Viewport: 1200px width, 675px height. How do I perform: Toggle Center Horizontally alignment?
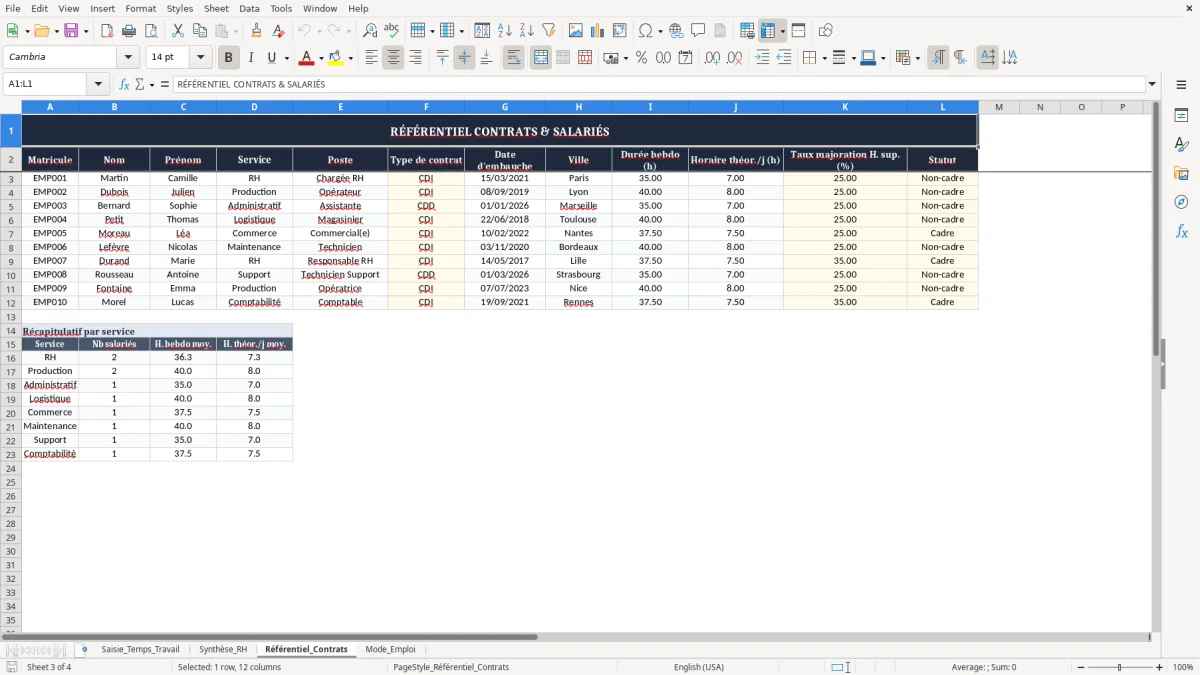point(393,58)
